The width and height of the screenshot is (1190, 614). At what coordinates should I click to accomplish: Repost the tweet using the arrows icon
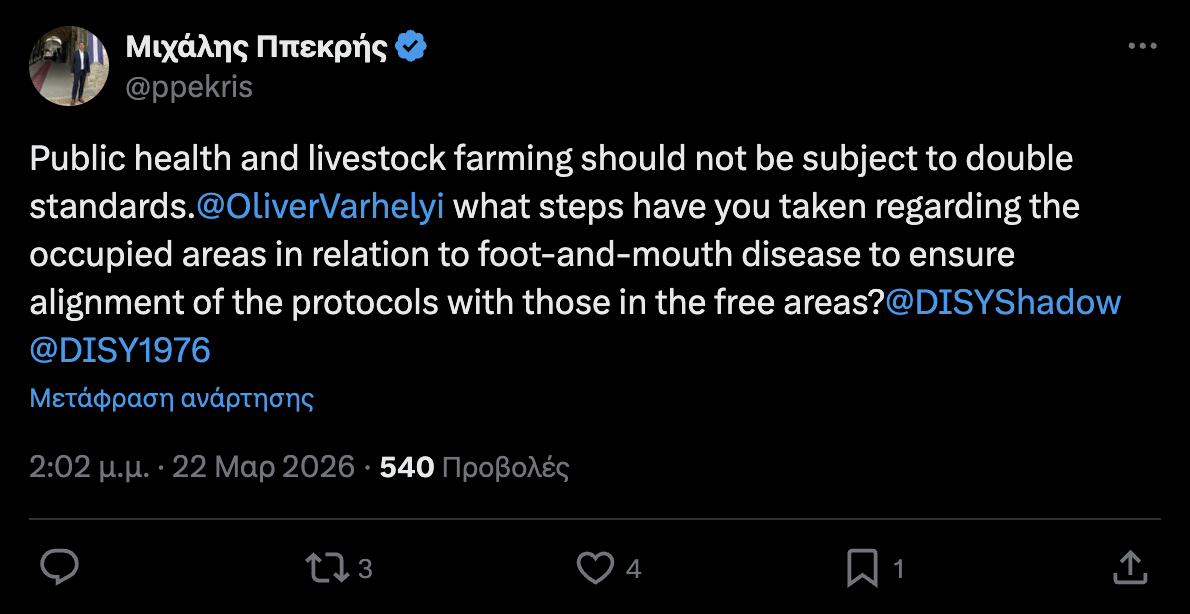(x=325, y=568)
